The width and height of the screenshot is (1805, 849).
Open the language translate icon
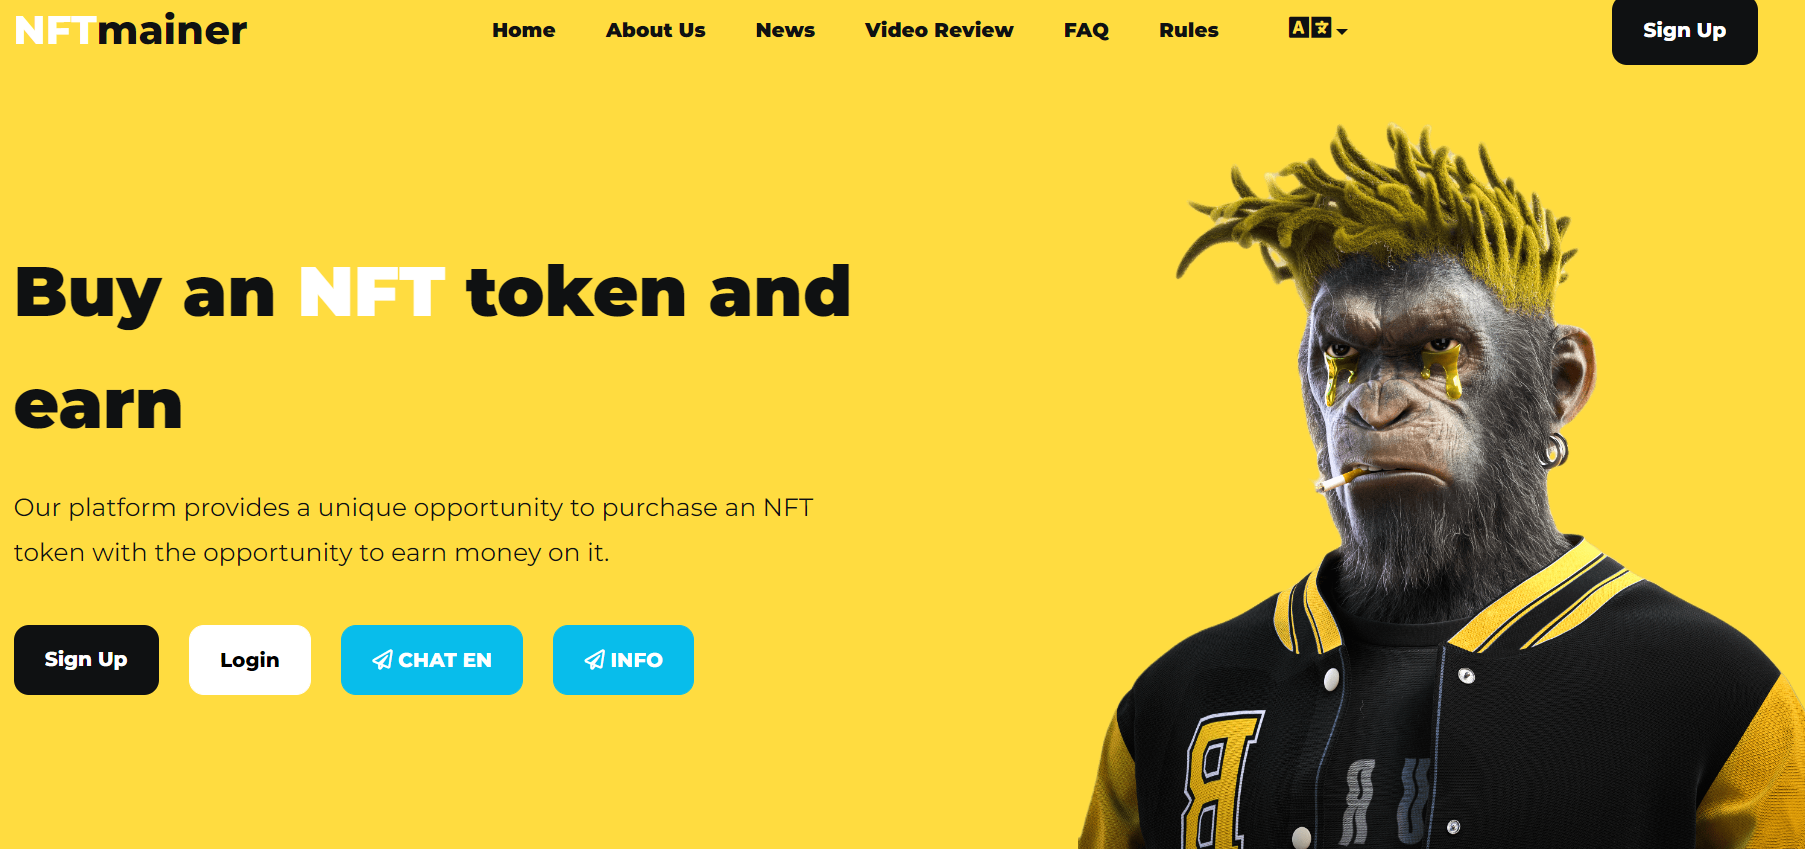click(x=1310, y=28)
